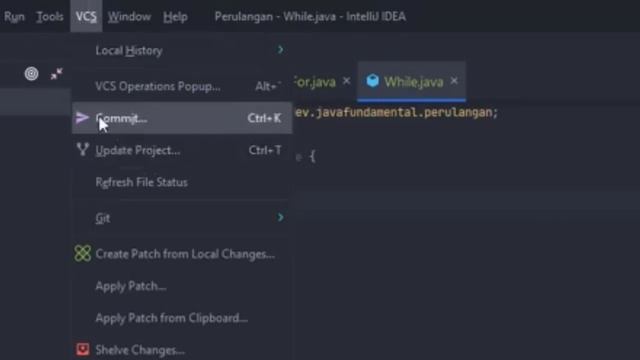
Task: Choose Commit... from VCS menu
Action: [182, 118]
